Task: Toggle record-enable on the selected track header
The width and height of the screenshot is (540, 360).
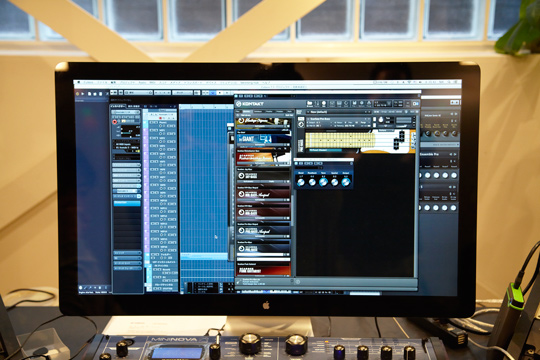Action: click(160, 118)
